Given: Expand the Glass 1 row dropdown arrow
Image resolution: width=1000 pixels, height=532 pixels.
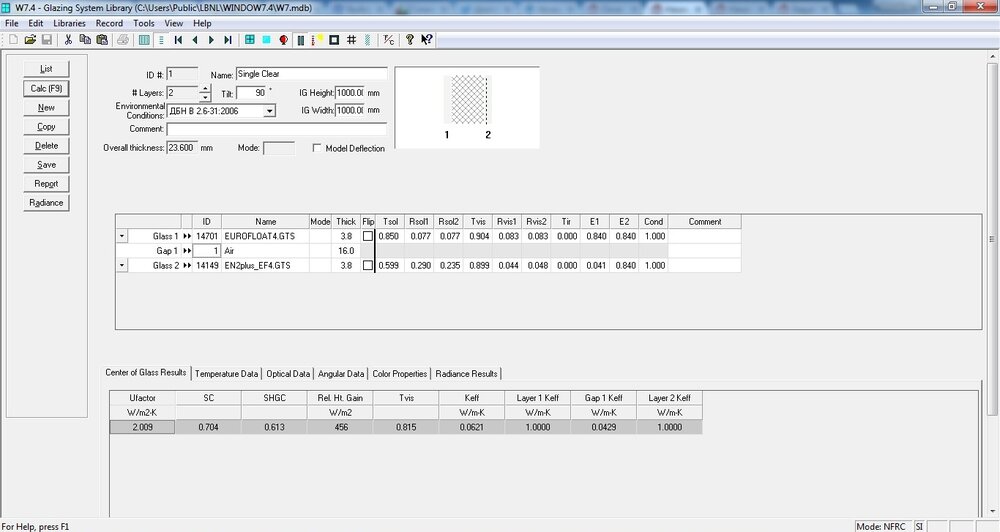Looking at the screenshot, I should tap(123, 236).
